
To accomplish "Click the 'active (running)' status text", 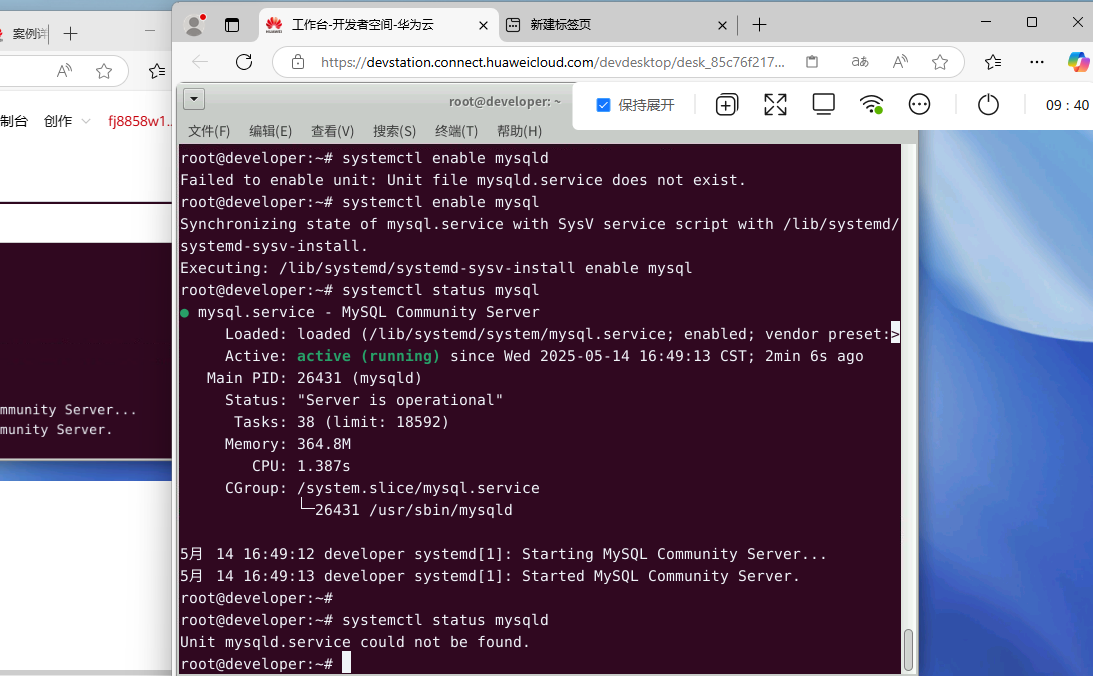I will 368,356.
